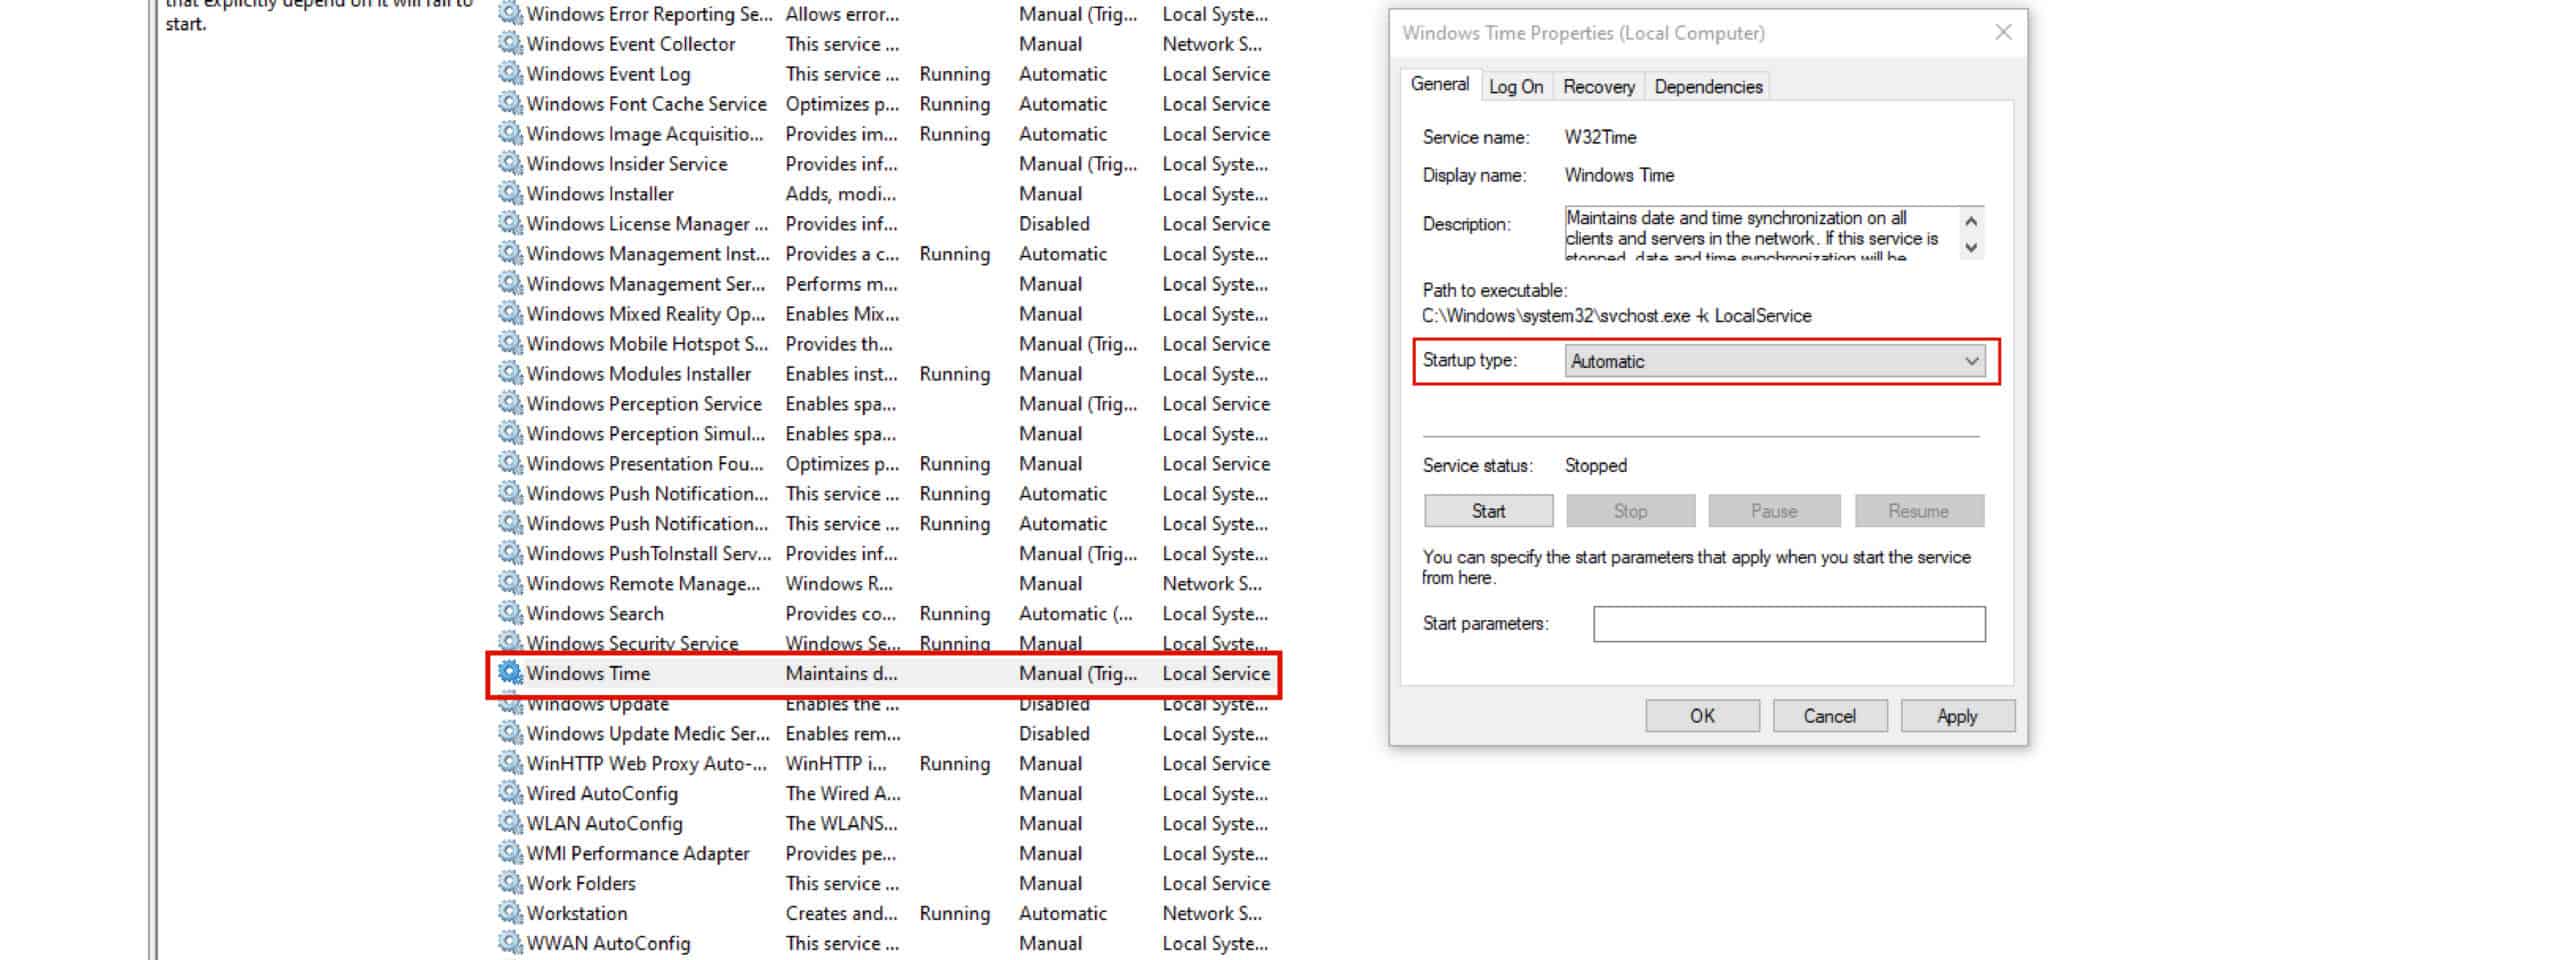
Task: Click the gear icon beside Windows Event Log
Action: click(511, 73)
